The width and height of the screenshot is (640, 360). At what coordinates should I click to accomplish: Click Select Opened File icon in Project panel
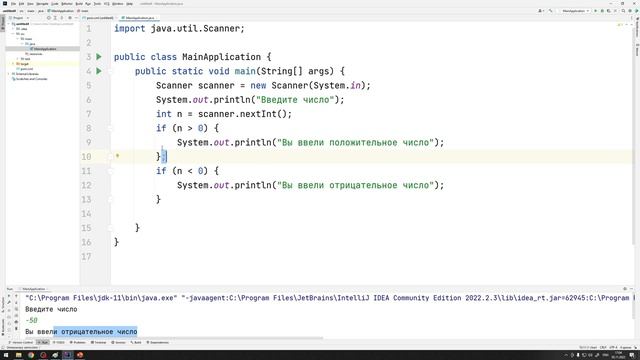[49, 18]
